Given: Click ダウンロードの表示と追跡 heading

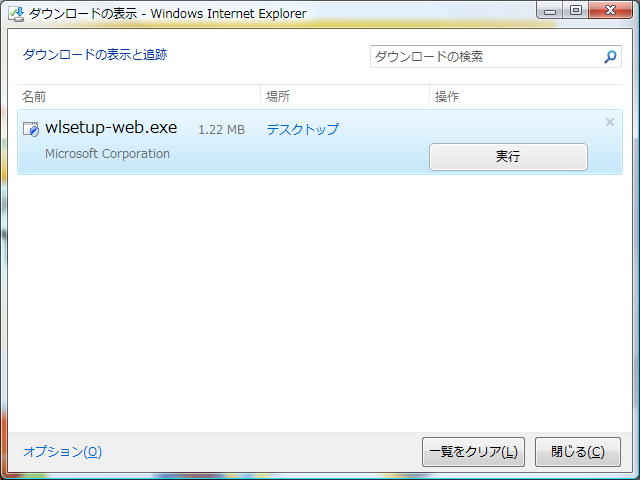Looking at the screenshot, I should [95, 54].
